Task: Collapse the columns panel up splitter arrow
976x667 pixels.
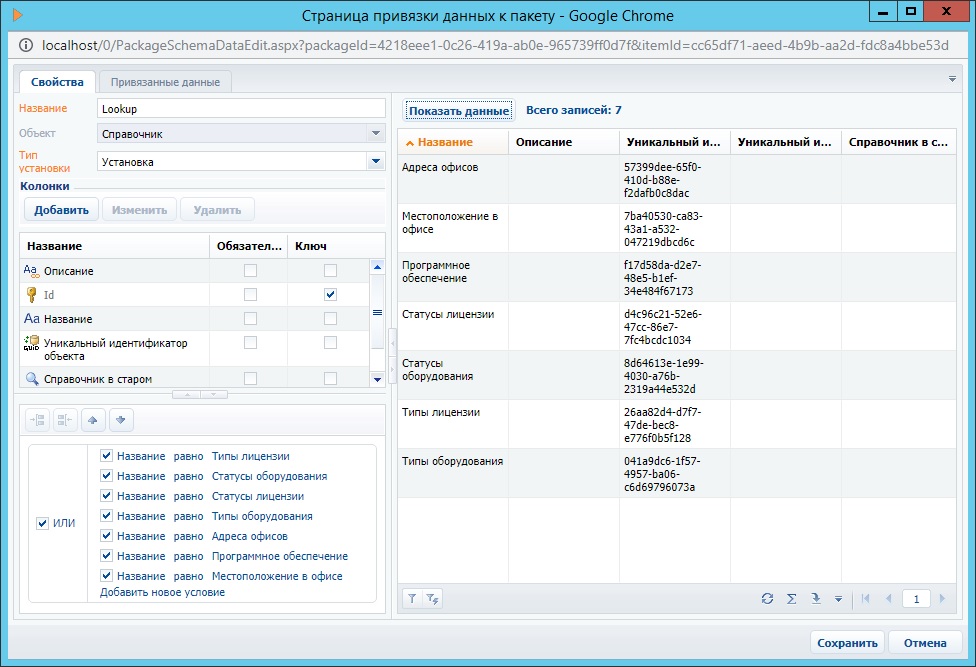Action: tap(187, 394)
